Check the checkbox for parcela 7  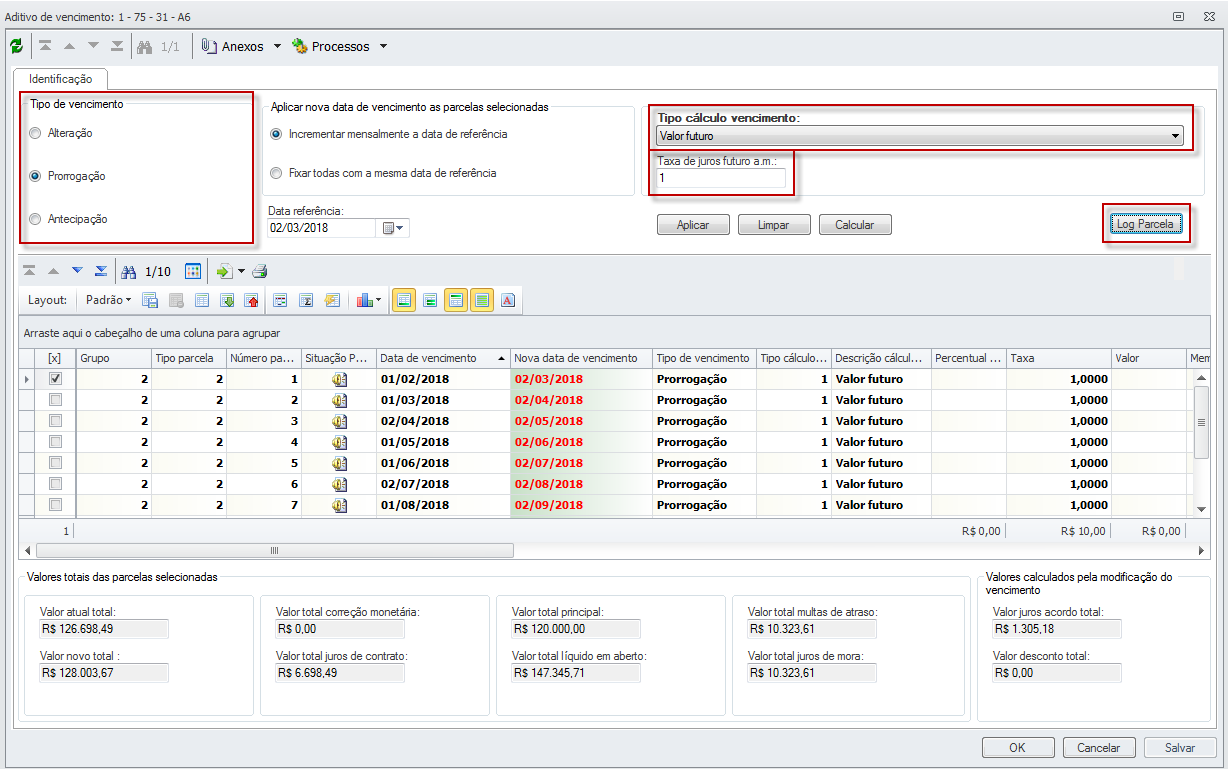pyautogui.click(x=56, y=505)
